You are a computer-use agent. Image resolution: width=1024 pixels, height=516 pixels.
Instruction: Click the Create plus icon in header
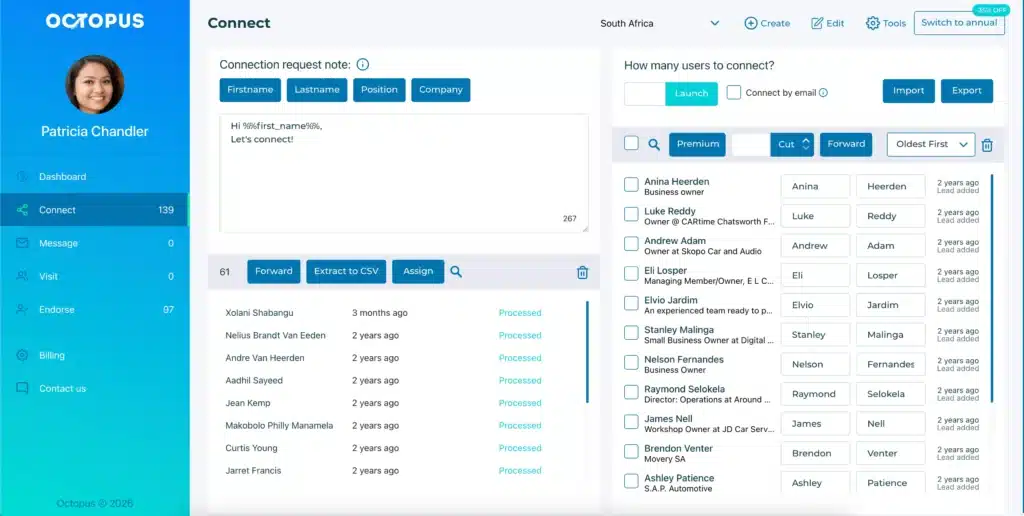(751, 23)
